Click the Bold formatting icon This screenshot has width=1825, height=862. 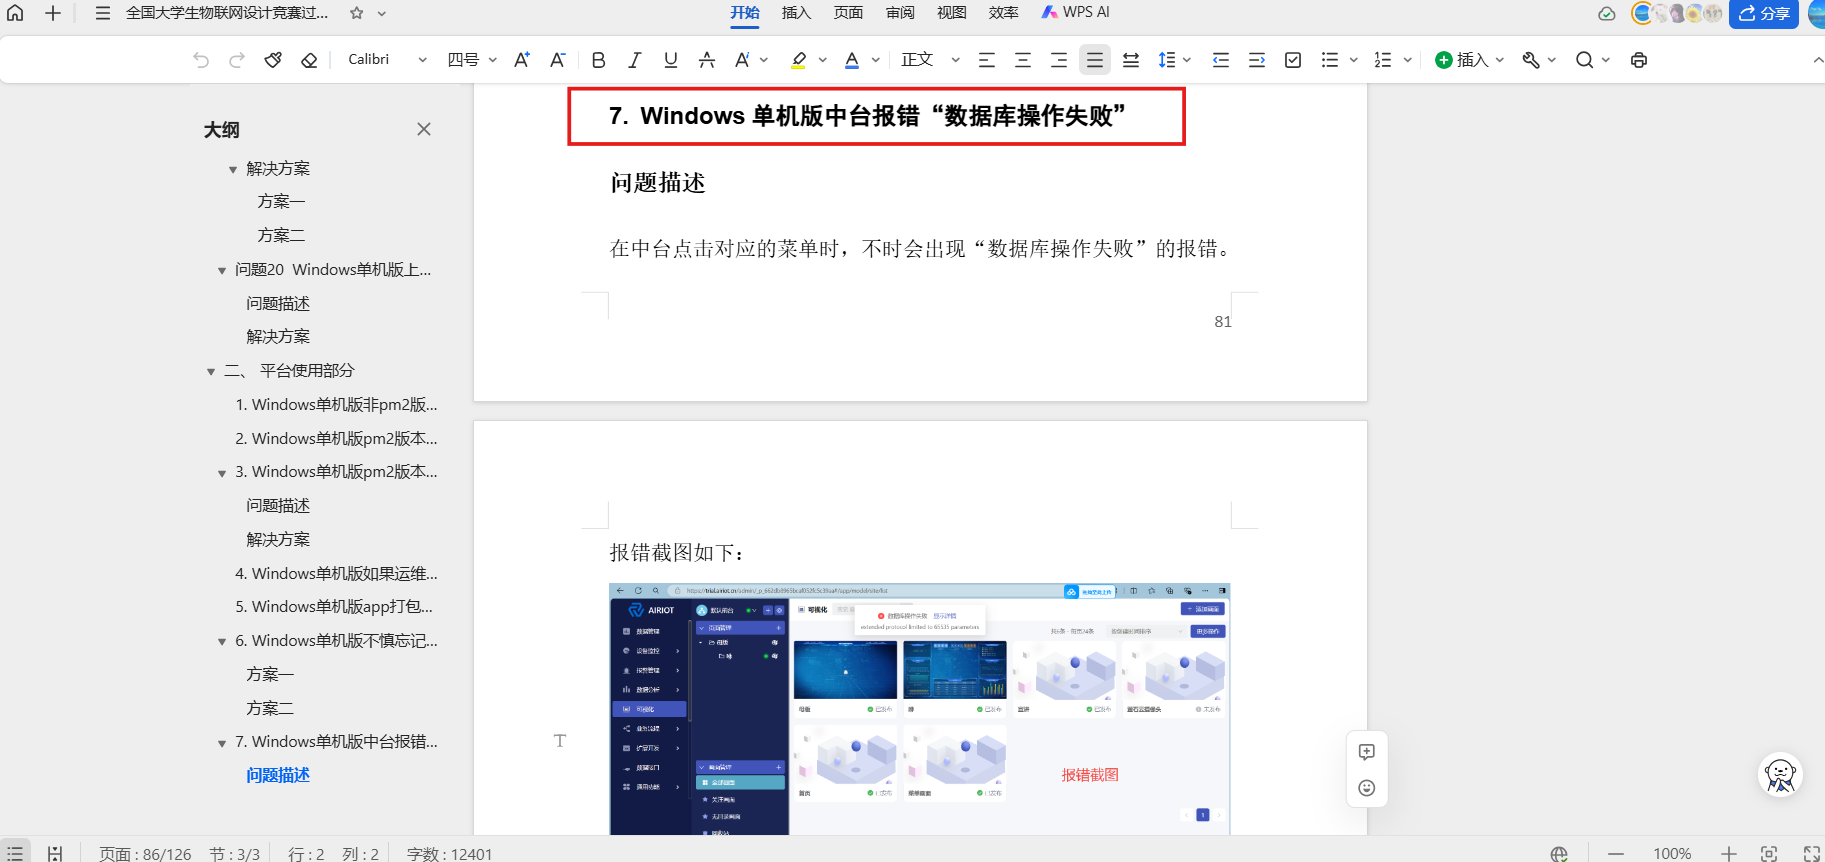[x=598, y=60]
